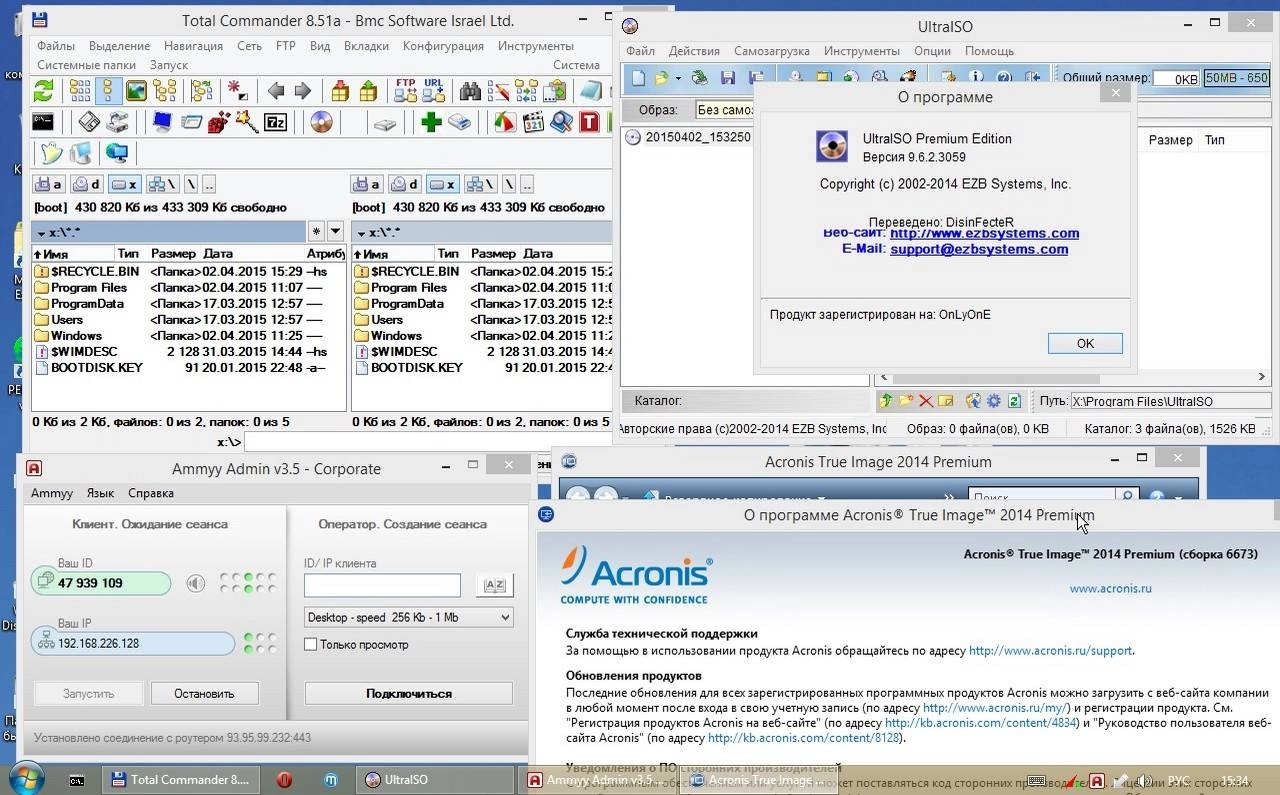Click the unpack files green arrow icon
This screenshot has width=1280, height=795.
(x=368, y=92)
